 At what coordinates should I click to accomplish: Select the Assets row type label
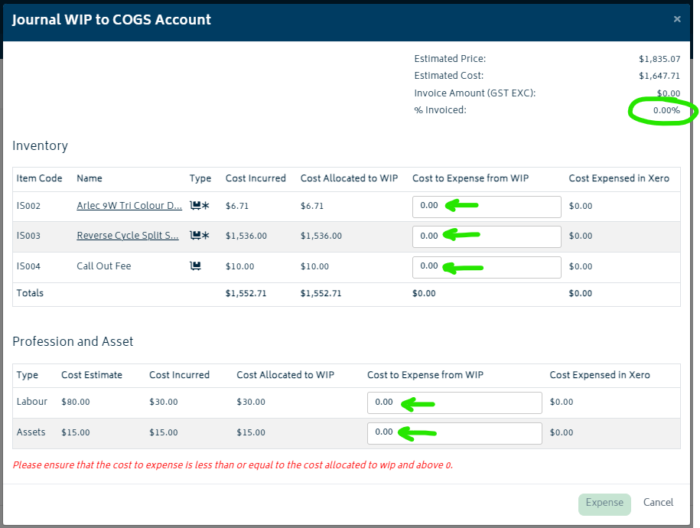(x=31, y=432)
